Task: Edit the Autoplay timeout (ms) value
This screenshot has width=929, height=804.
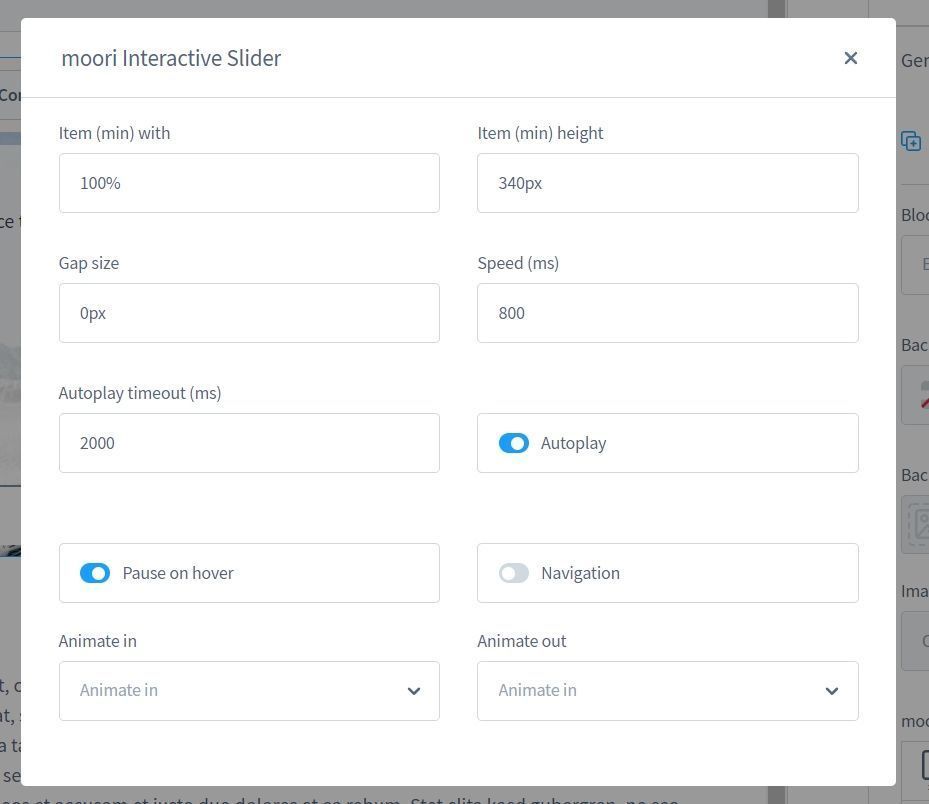Action: pyautogui.click(x=249, y=443)
